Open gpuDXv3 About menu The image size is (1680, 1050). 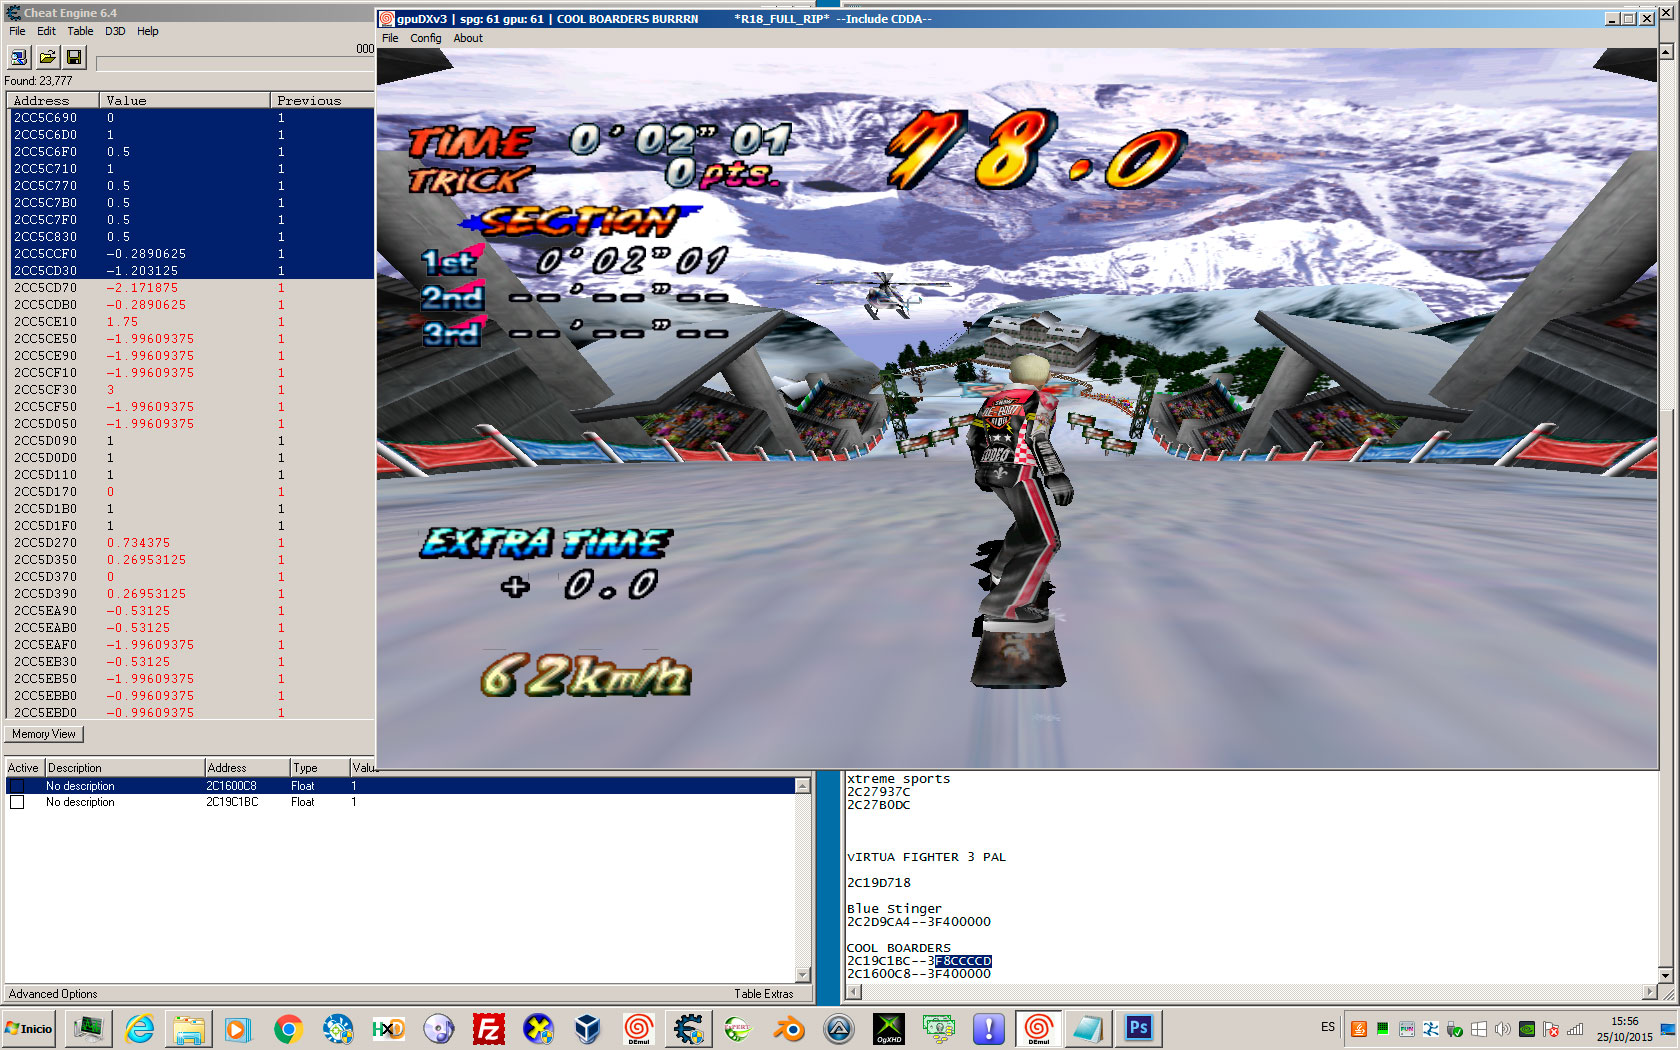(x=468, y=38)
